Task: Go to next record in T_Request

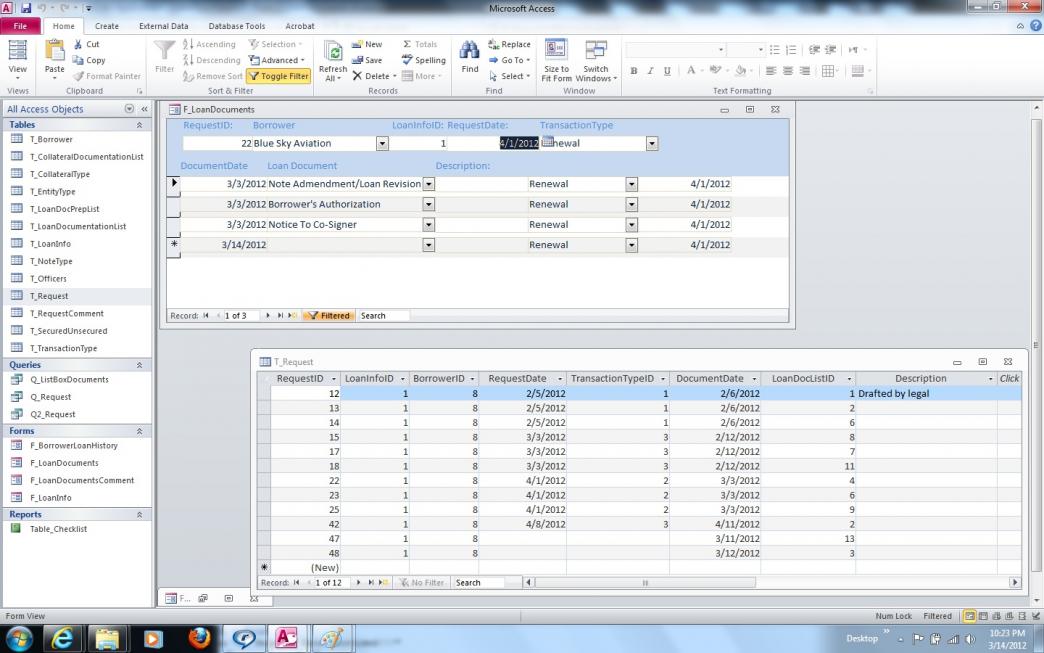Action: point(358,582)
